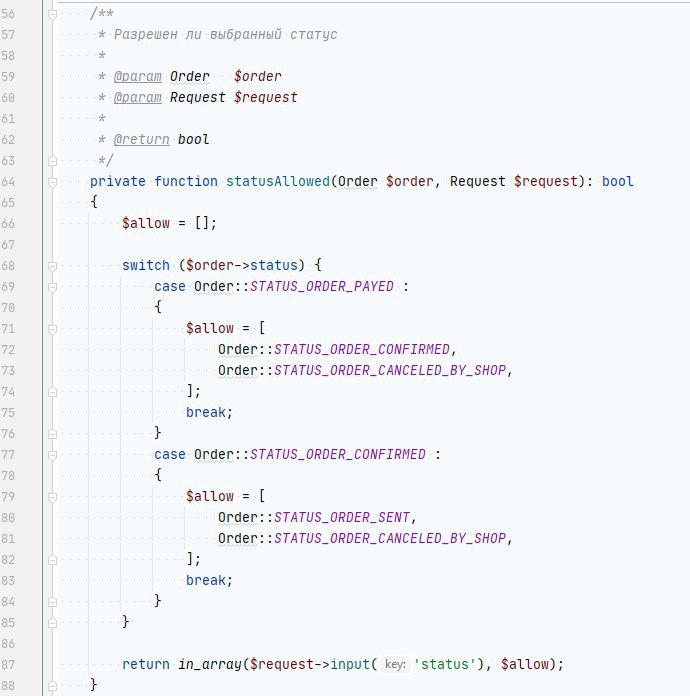Click the @return tag in the doc comment

click(x=142, y=139)
